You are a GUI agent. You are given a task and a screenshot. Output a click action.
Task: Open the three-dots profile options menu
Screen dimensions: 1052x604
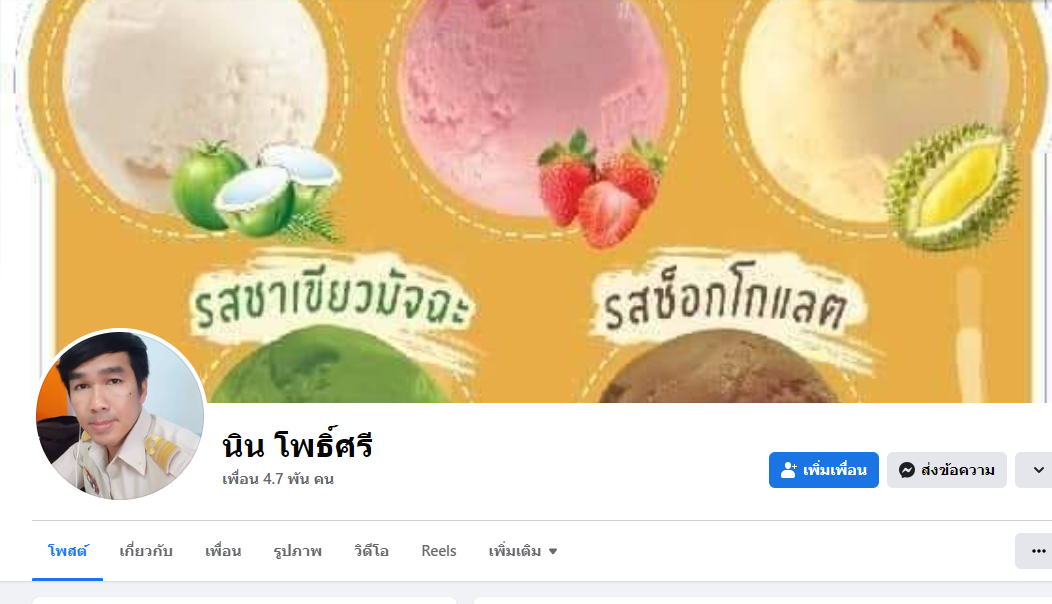click(1037, 551)
